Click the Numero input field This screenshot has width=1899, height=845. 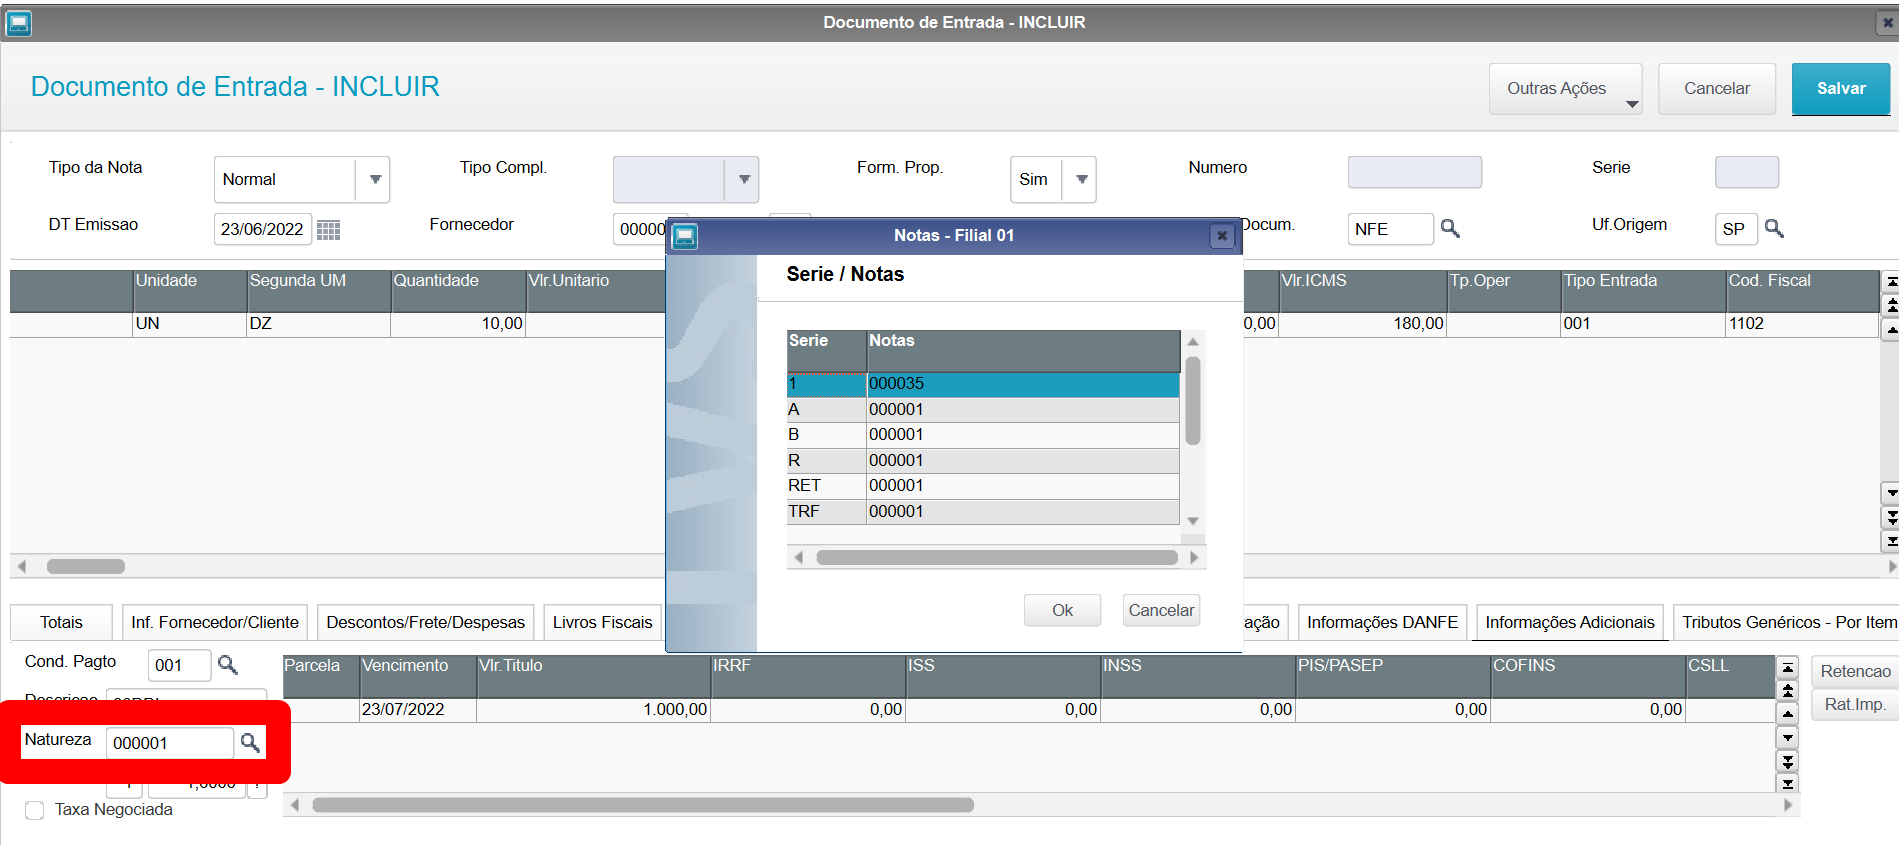(x=1414, y=172)
